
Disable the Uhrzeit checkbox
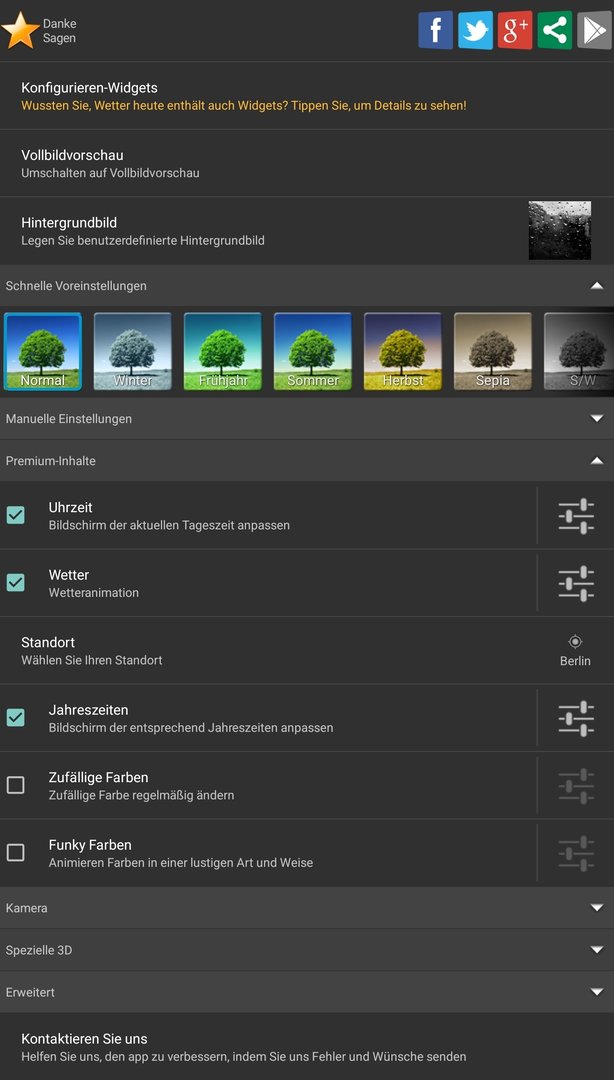[16, 515]
